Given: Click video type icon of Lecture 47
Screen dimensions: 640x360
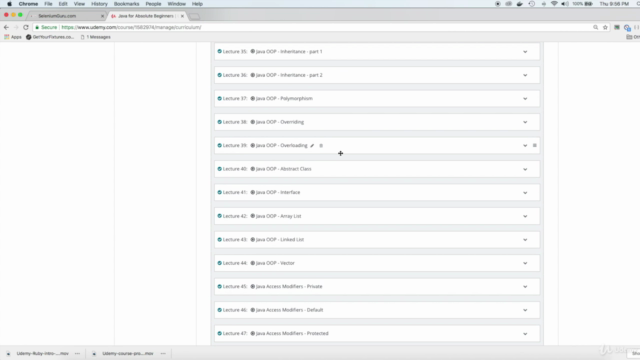Looking at the screenshot, I should 253,333.
